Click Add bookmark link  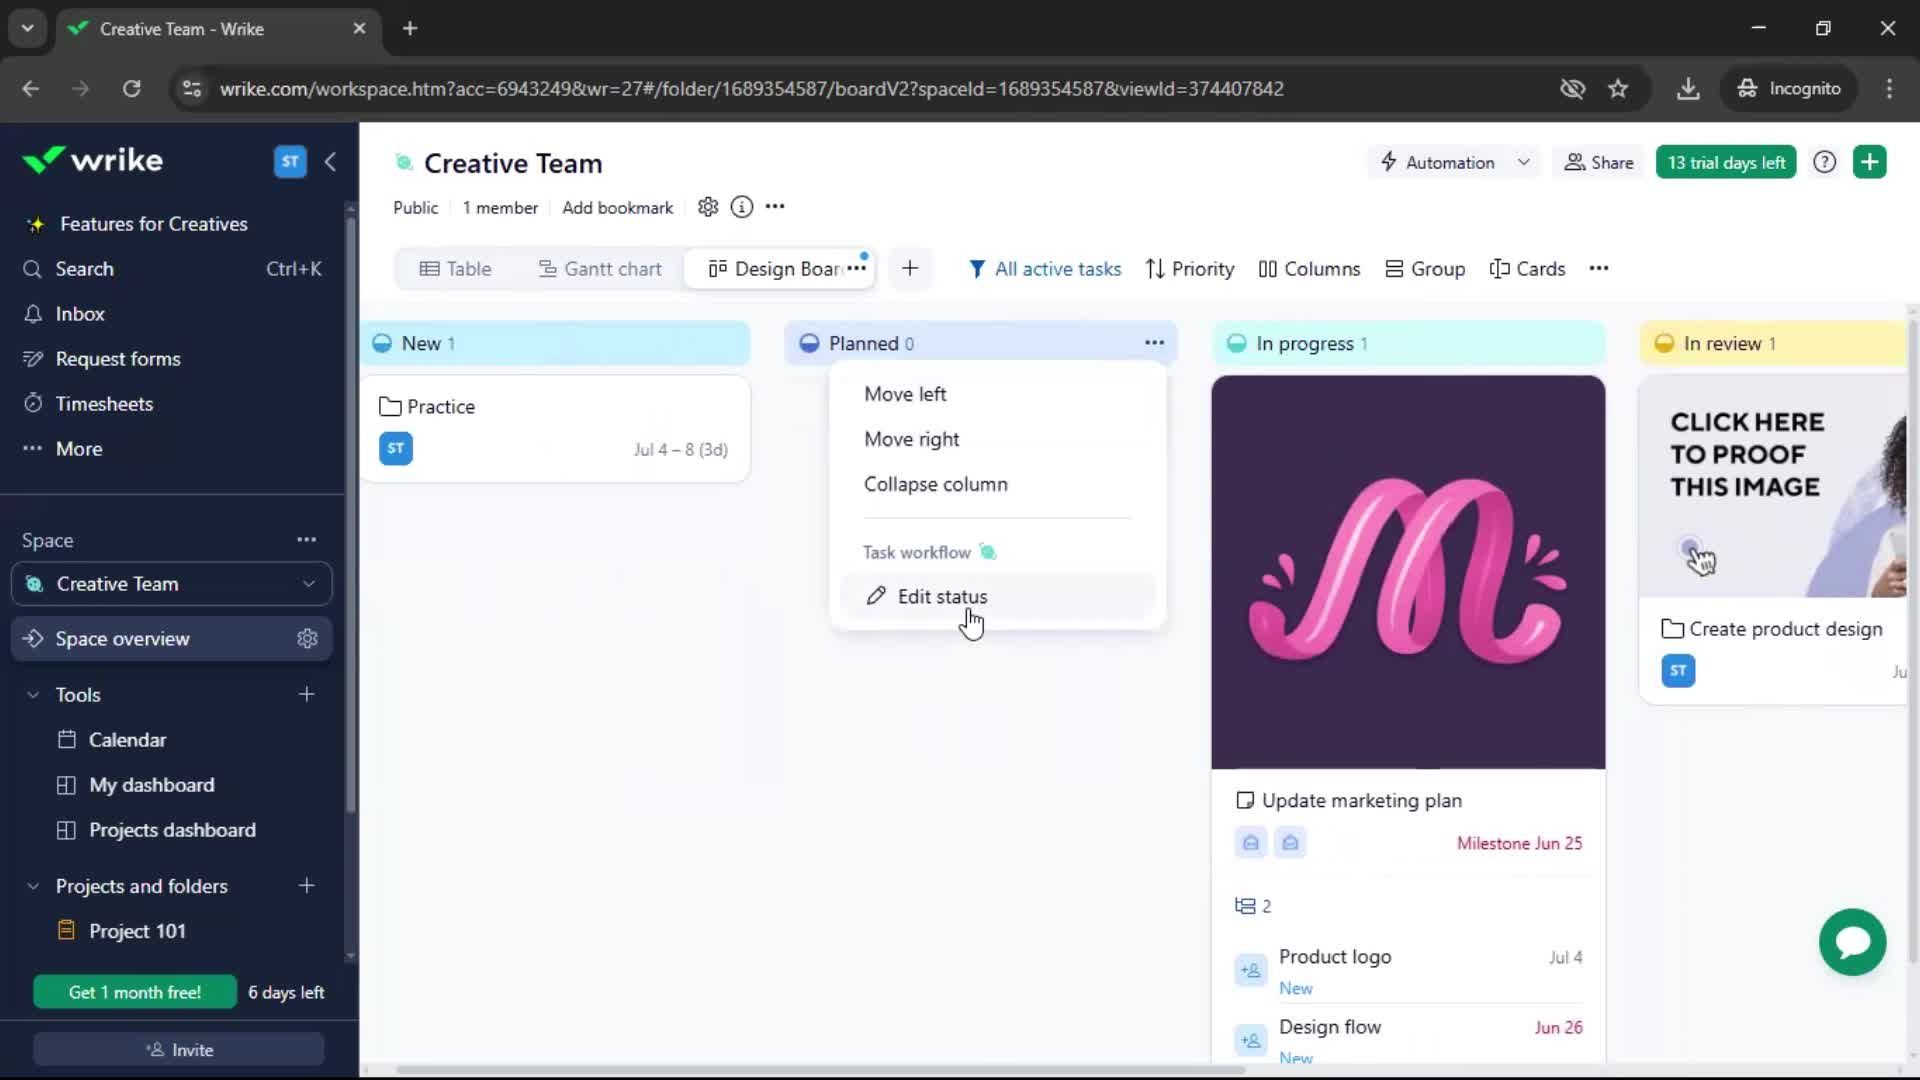(x=617, y=207)
